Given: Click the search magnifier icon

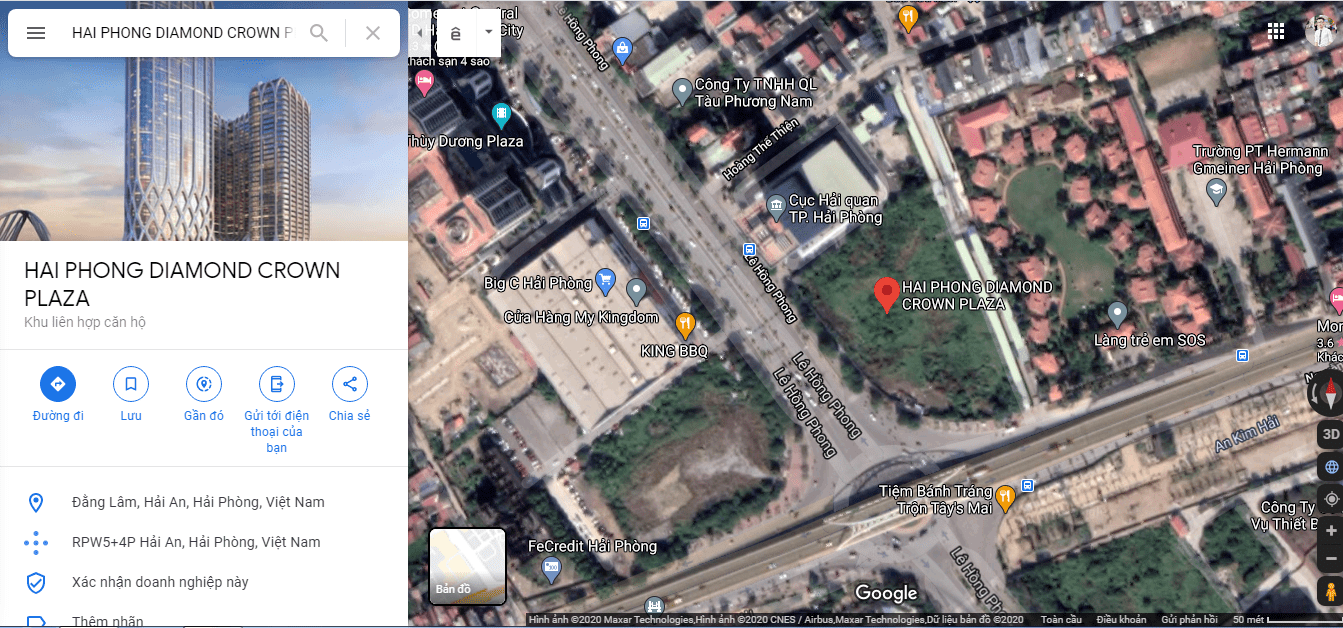Looking at the screenshot, I should pyautogui.click(x=319, y=33).
